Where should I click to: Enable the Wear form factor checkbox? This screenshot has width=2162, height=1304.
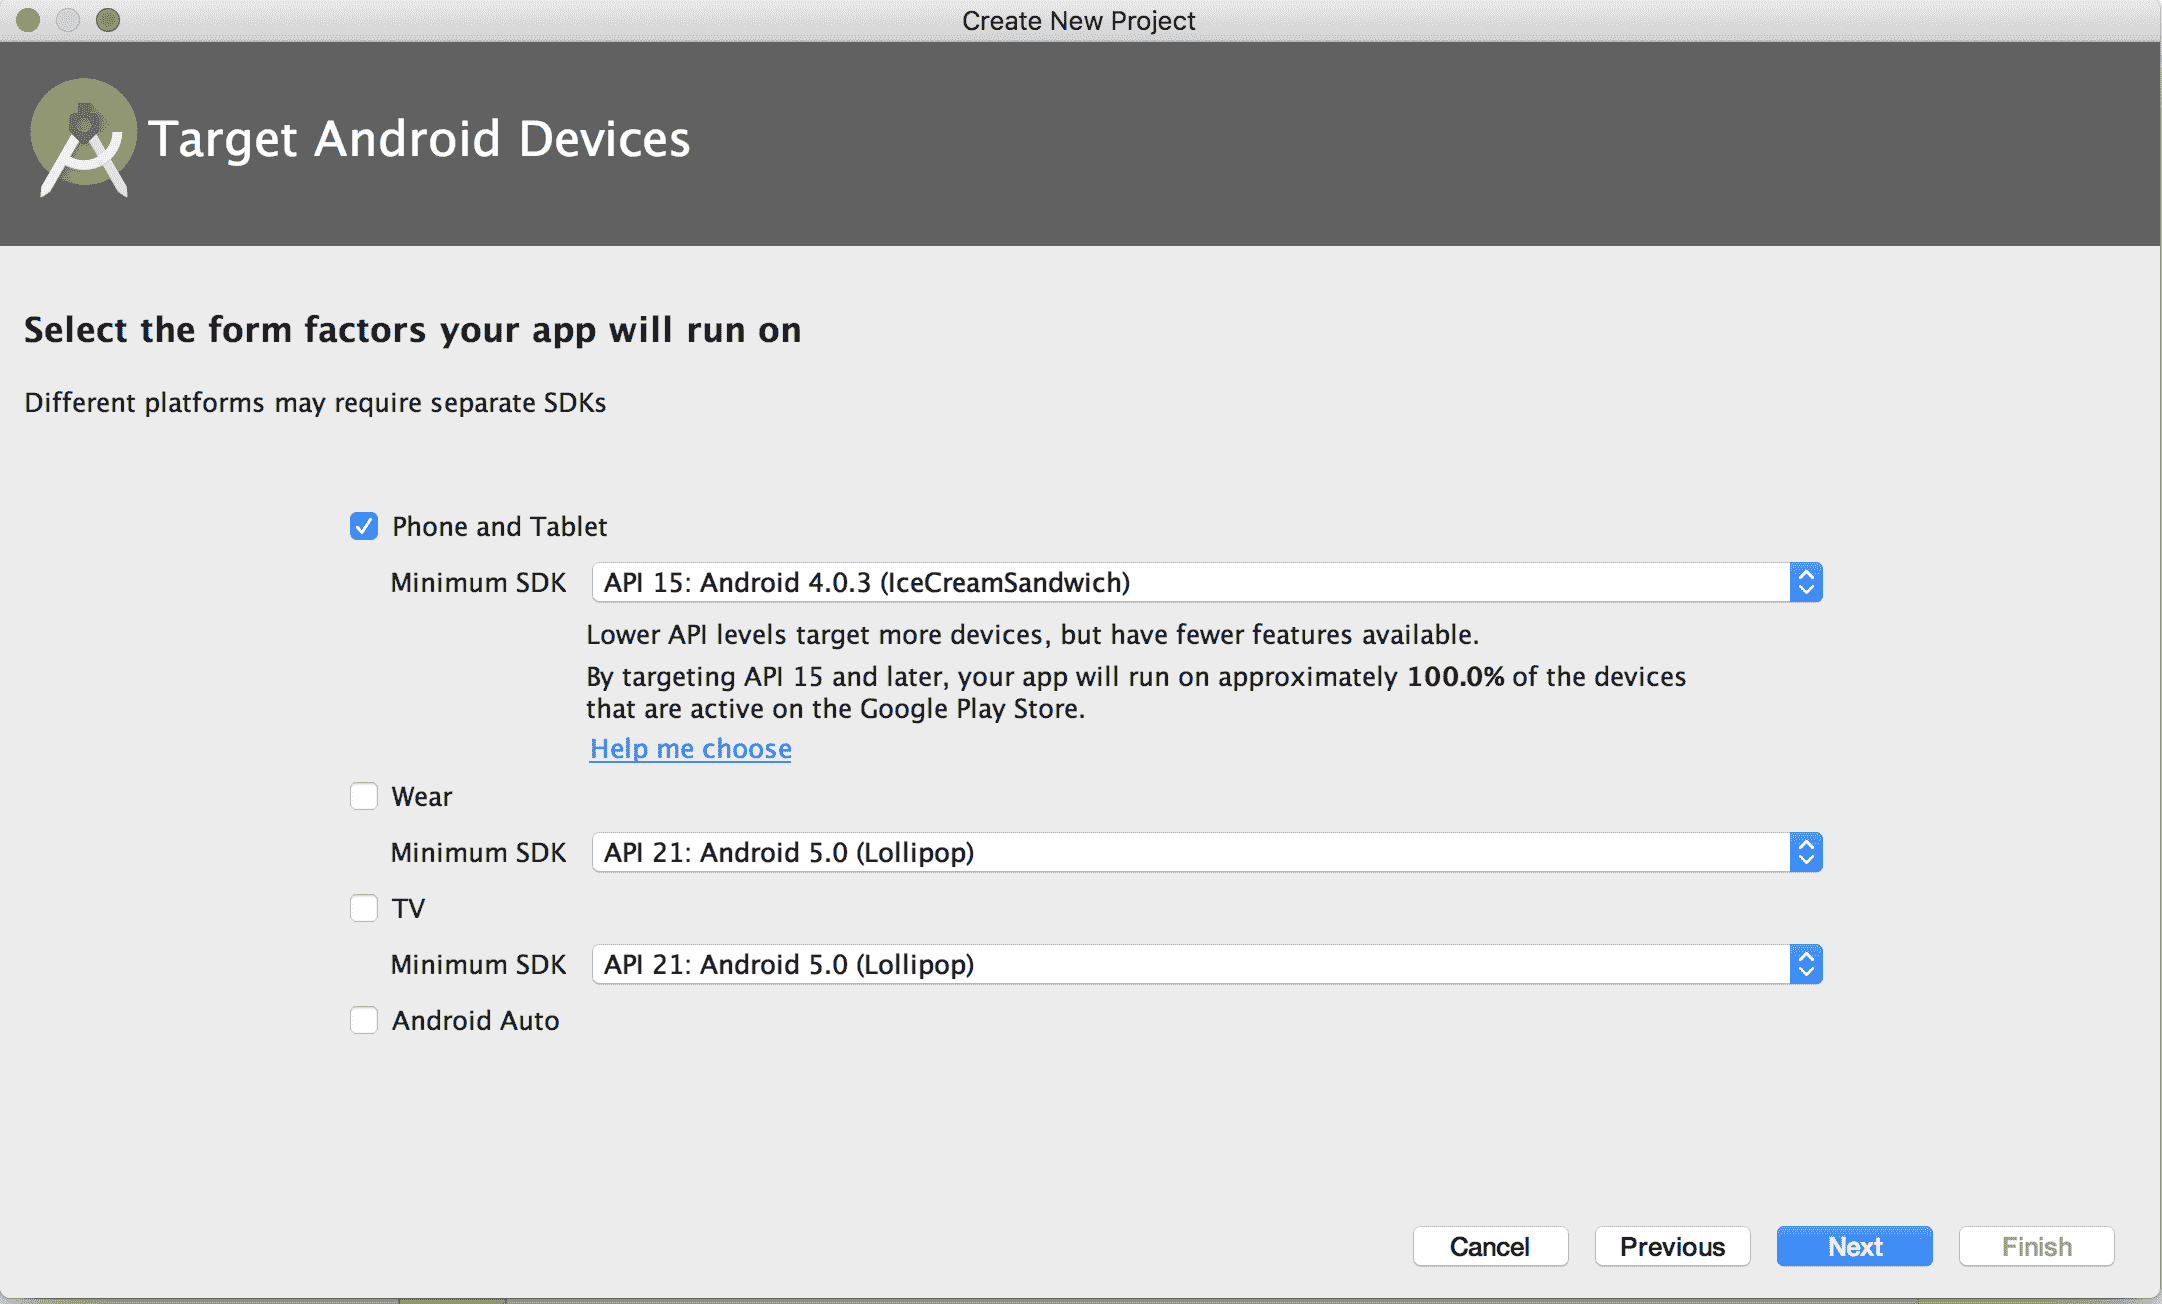364,796
